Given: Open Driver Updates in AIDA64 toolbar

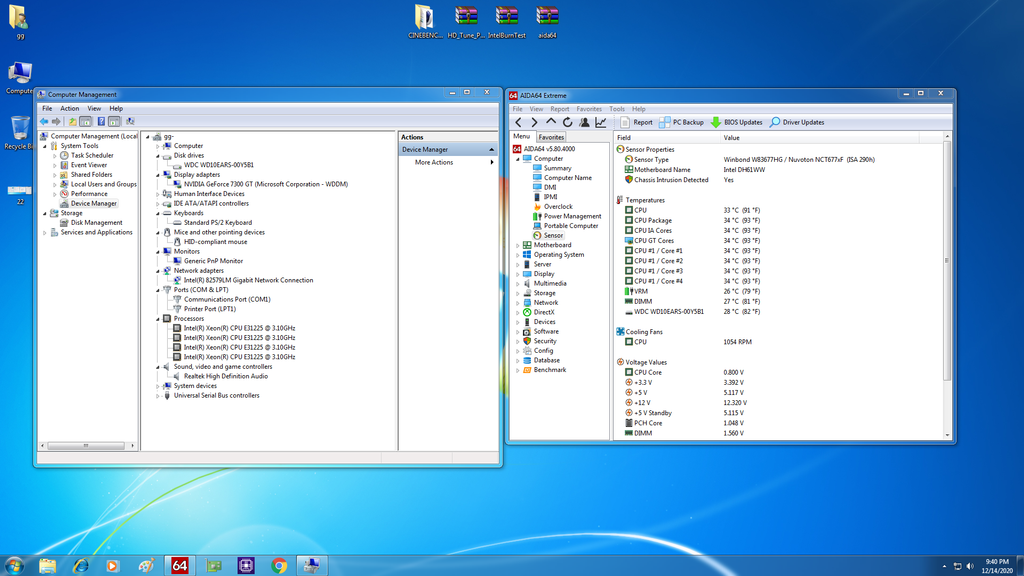Looking at the screenshot, I should 796,122.
